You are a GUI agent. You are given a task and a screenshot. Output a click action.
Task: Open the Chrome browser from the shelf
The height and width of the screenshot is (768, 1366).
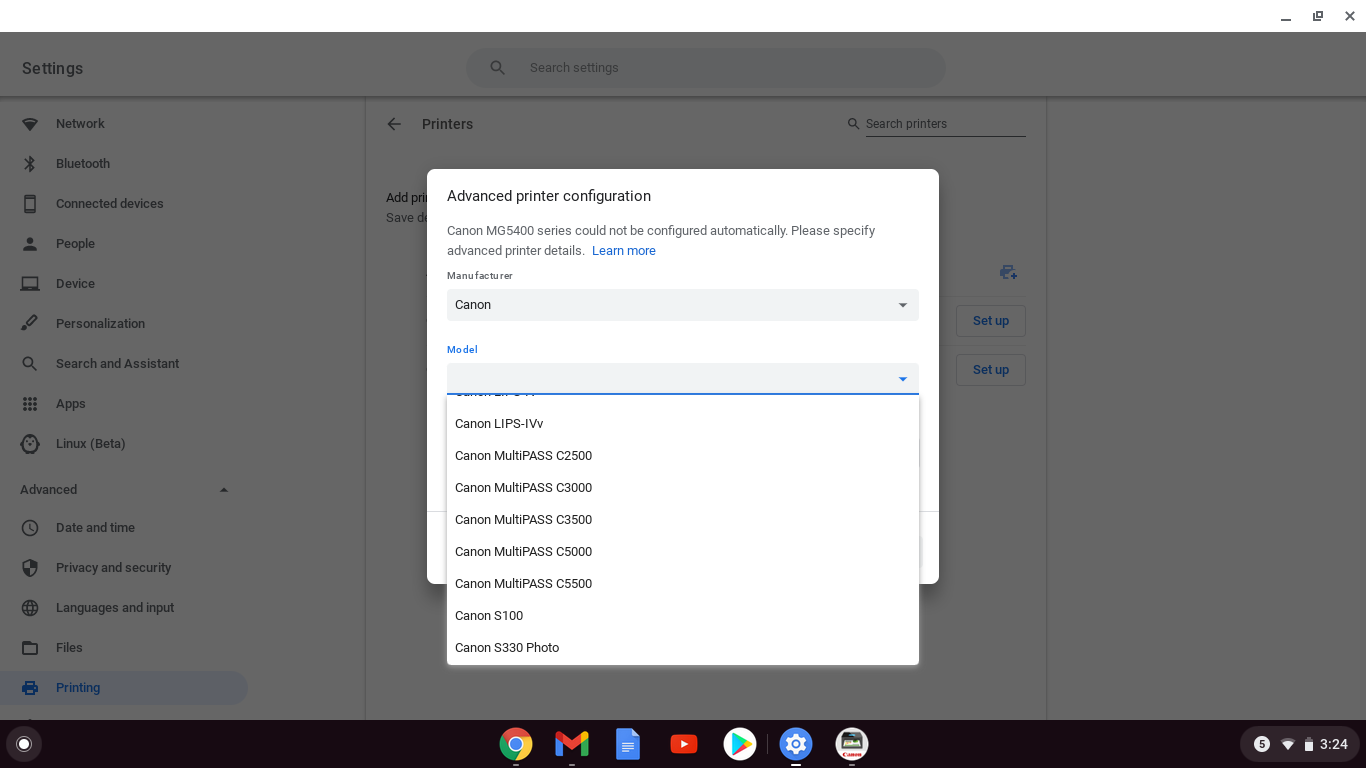point(516,744)
